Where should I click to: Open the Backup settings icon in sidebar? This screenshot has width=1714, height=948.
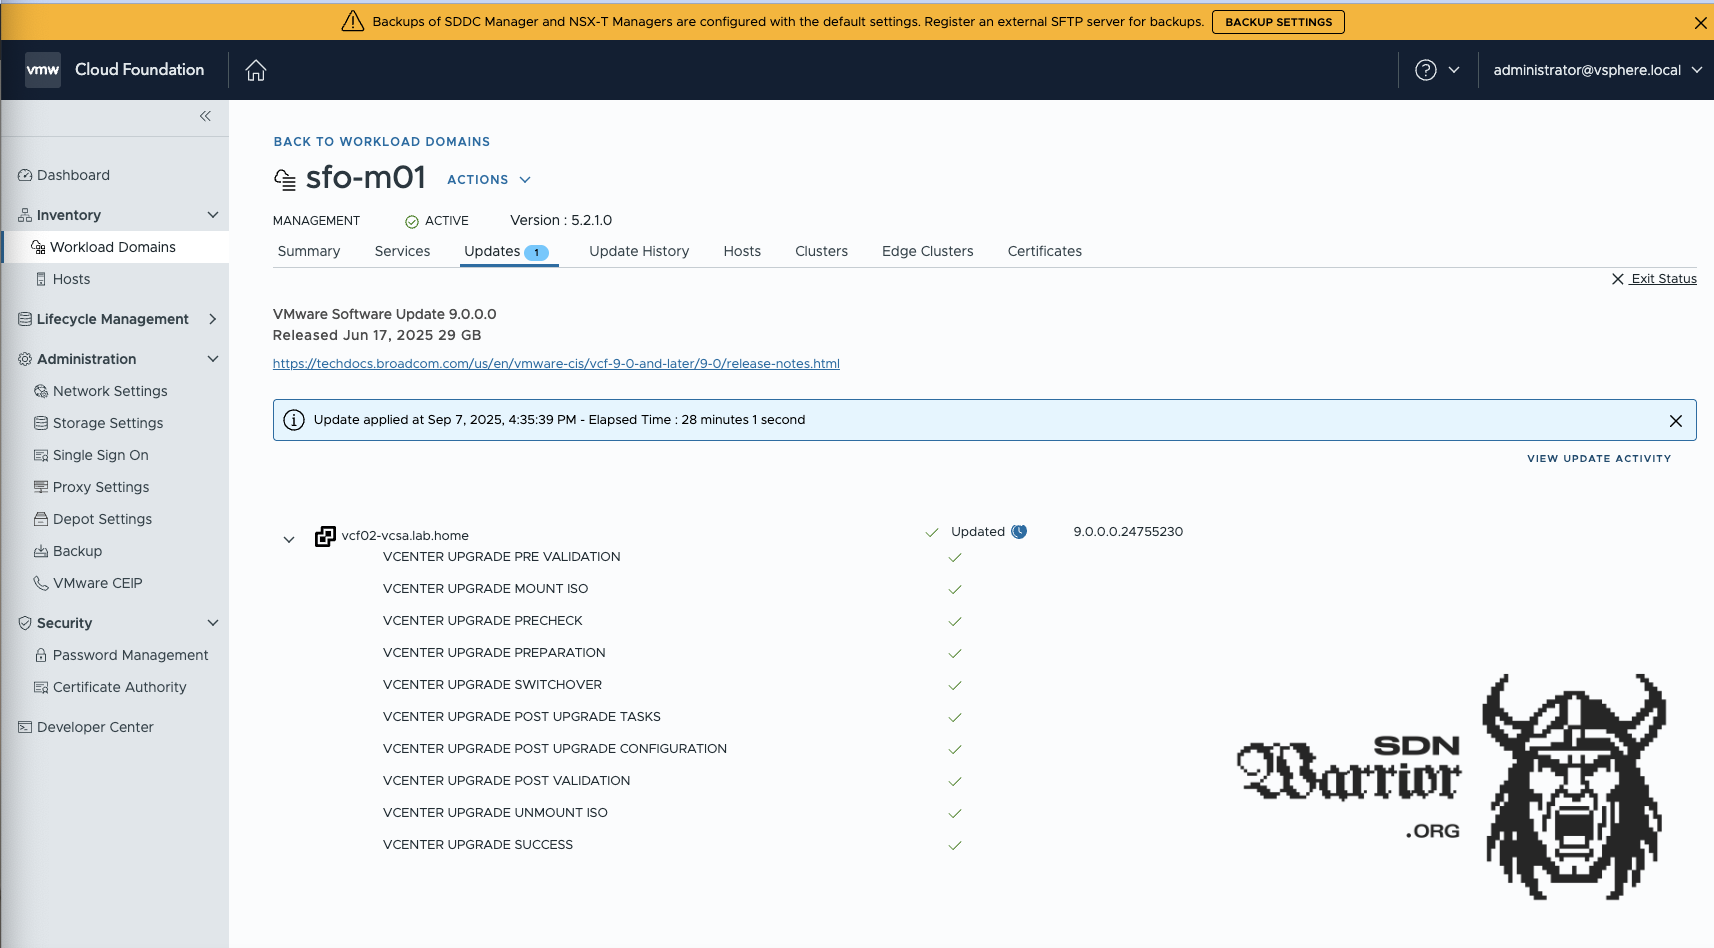(x=41, y=551)
